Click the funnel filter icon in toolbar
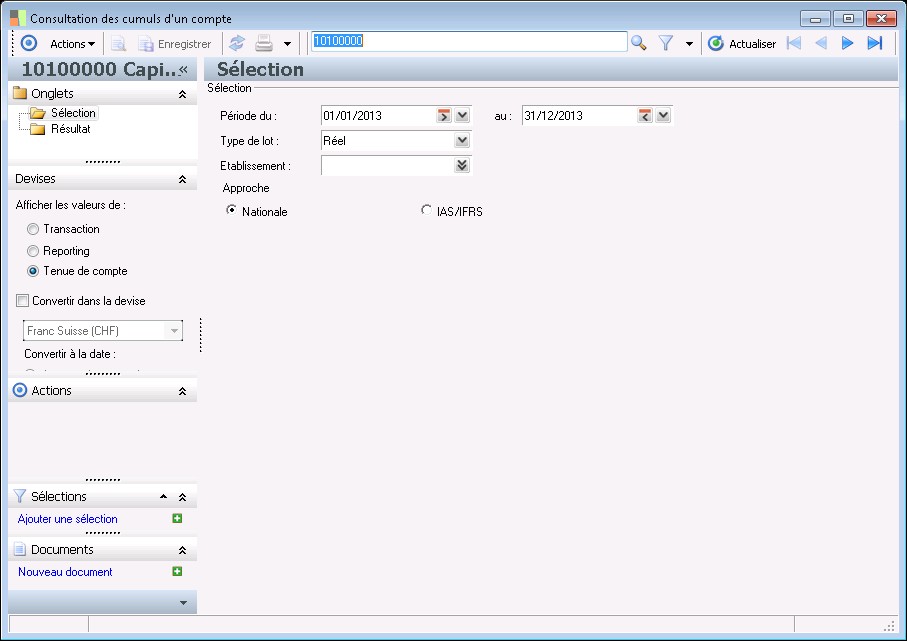This screenshot has width=907, height=641. pos(666,43)
